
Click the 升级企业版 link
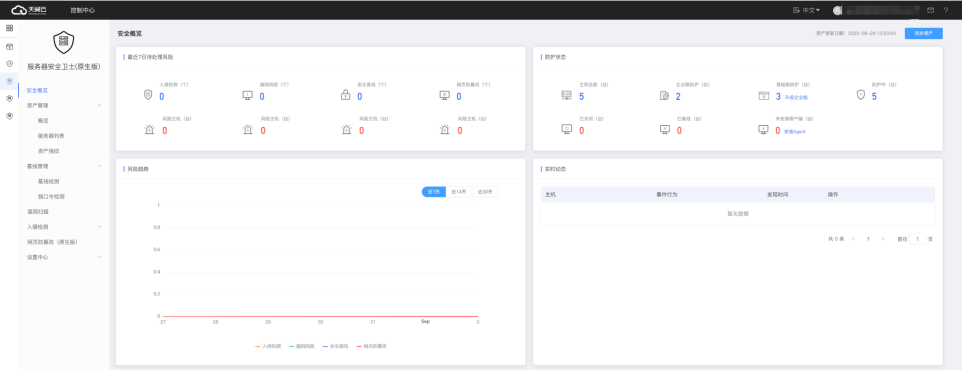[796, 98]
